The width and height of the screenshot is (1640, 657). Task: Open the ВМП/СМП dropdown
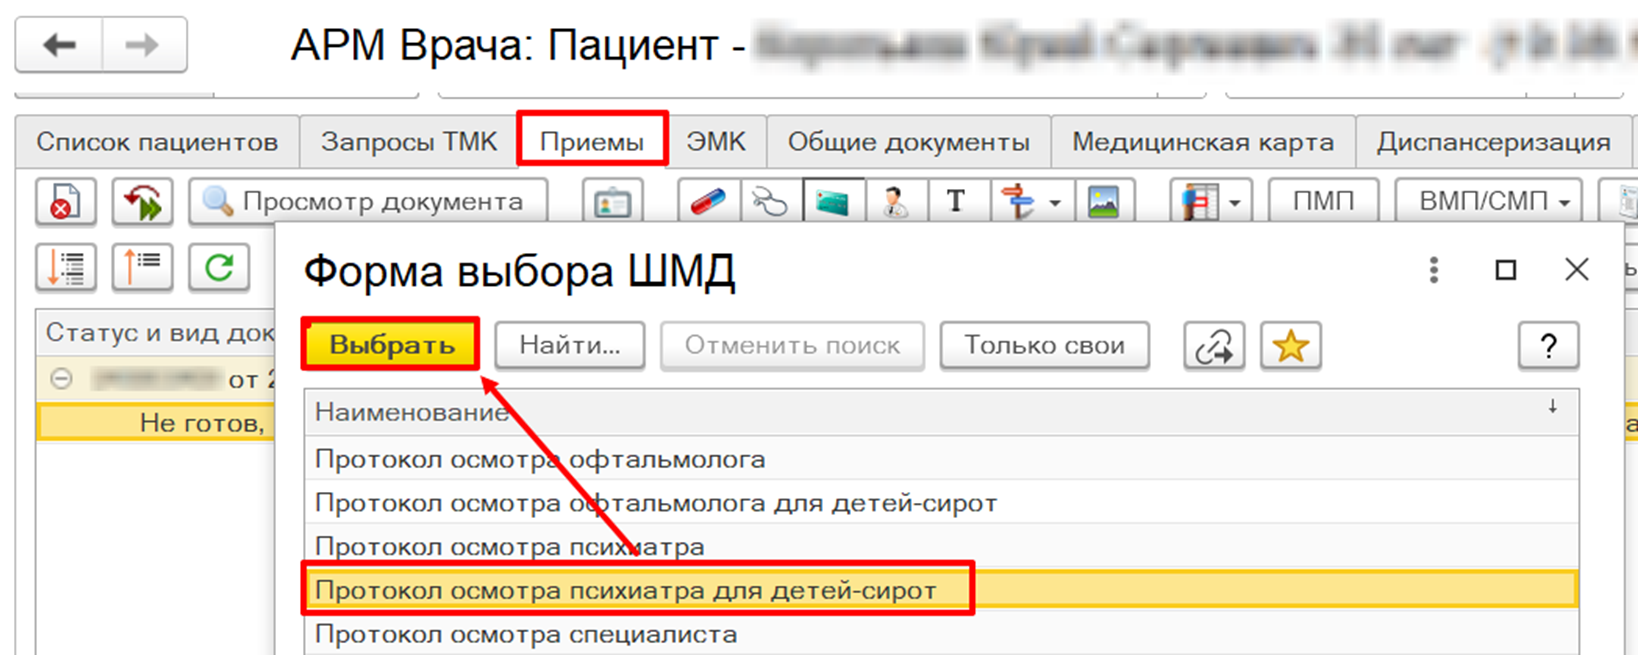coord(1487,202)
